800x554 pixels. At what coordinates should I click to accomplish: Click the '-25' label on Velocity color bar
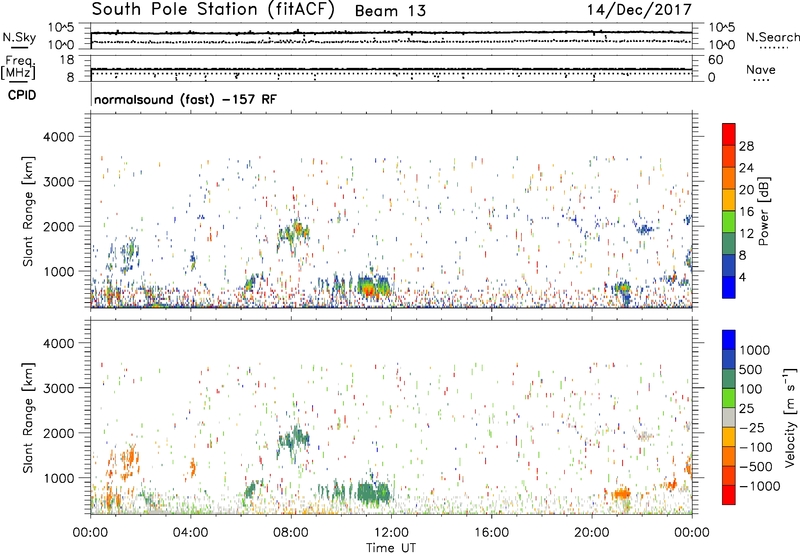(x=752, y=428)
